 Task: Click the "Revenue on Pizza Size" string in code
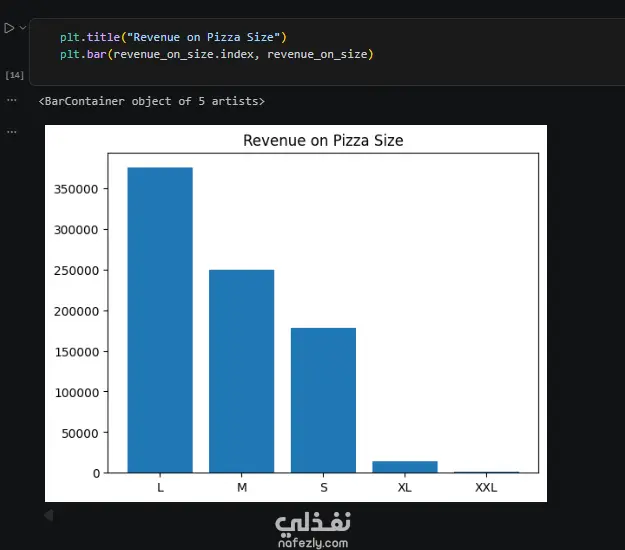point(203,37)
